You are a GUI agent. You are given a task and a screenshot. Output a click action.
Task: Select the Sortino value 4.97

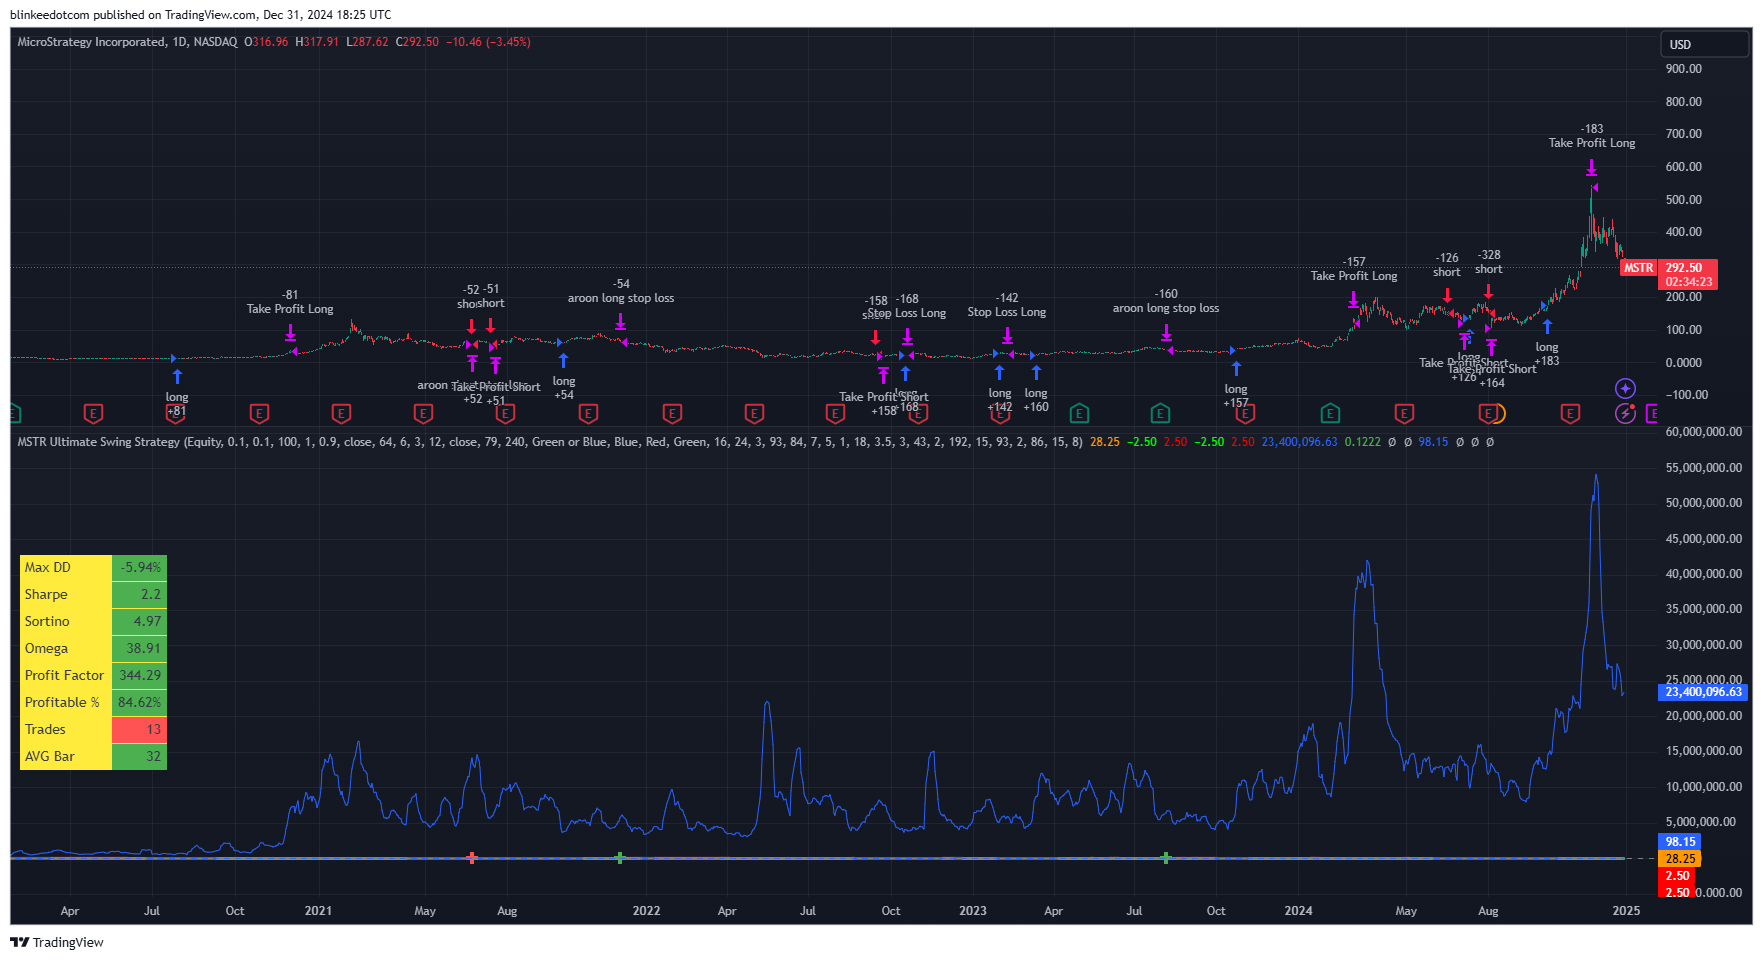point(140,622)
